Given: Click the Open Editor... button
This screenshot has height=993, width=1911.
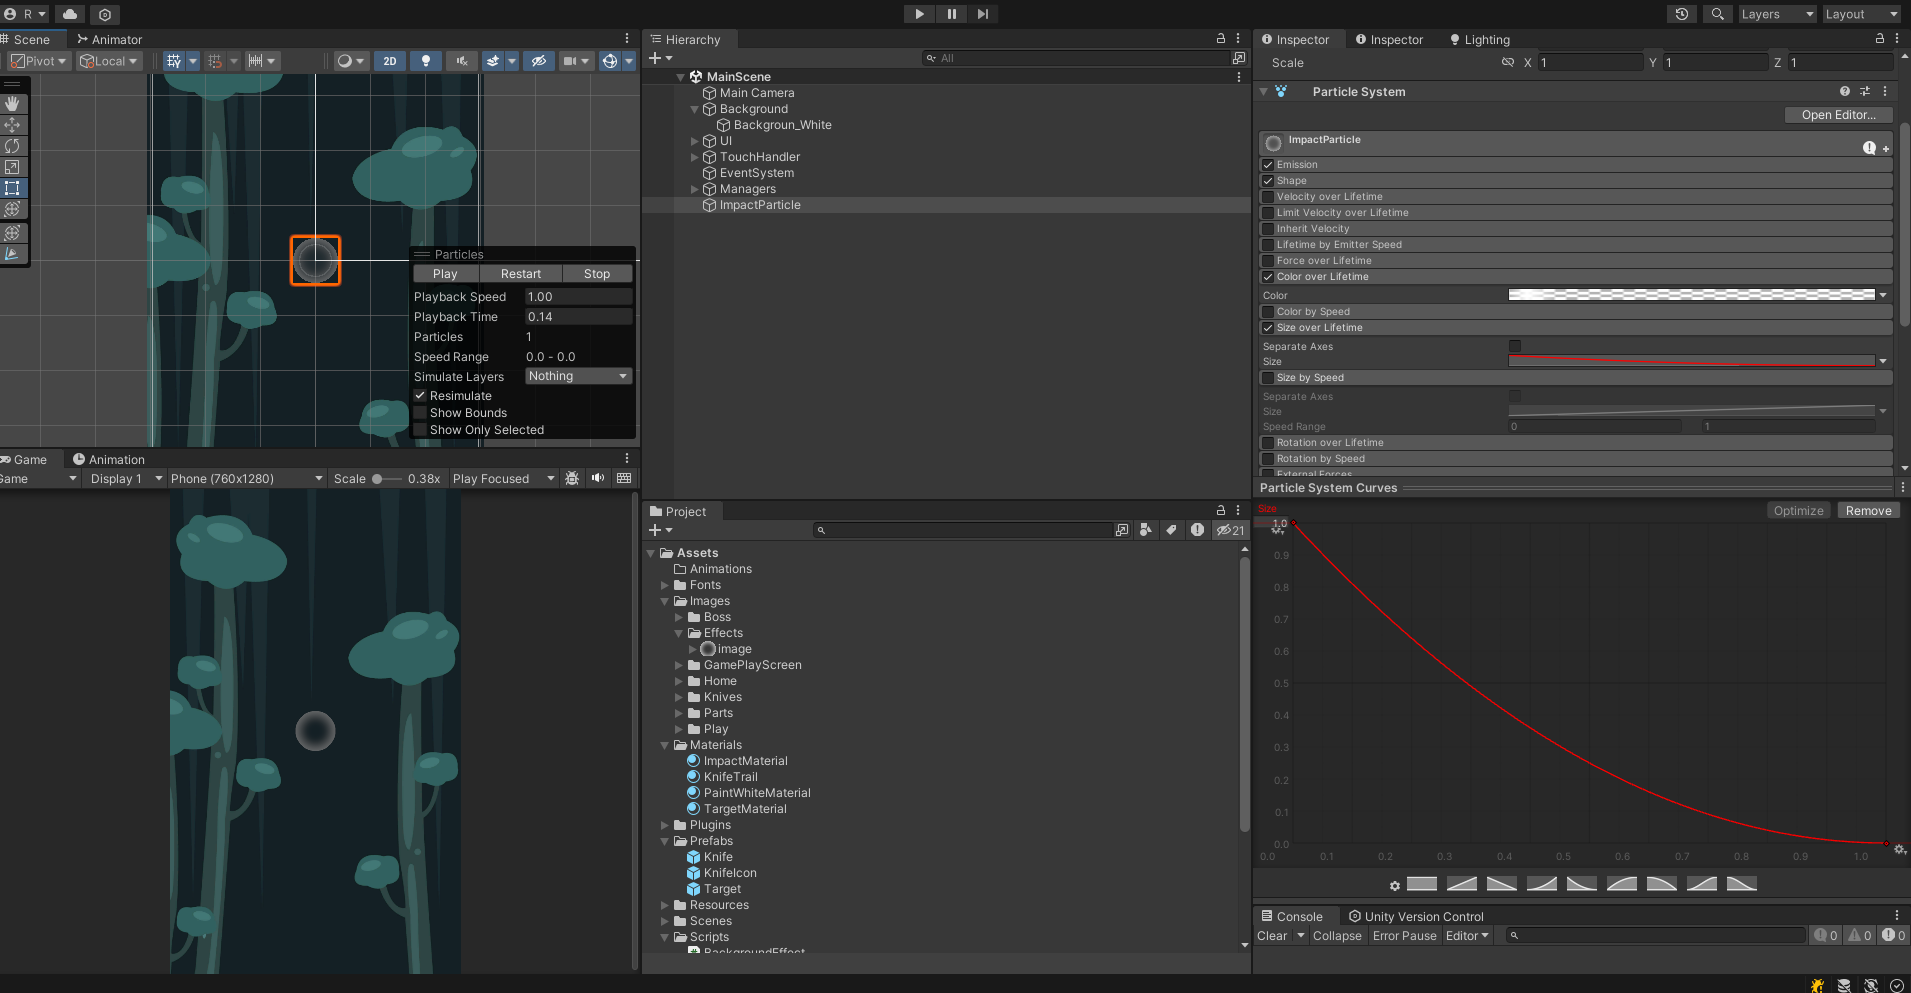Looking at the screenshot, I should [1838, 115].
